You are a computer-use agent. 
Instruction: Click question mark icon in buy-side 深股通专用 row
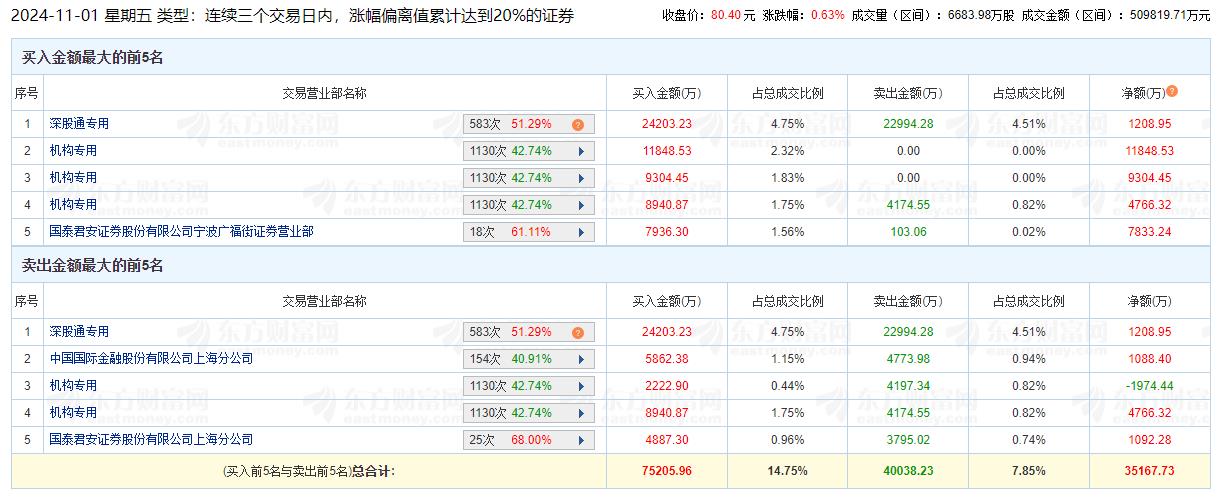point(577,125)
